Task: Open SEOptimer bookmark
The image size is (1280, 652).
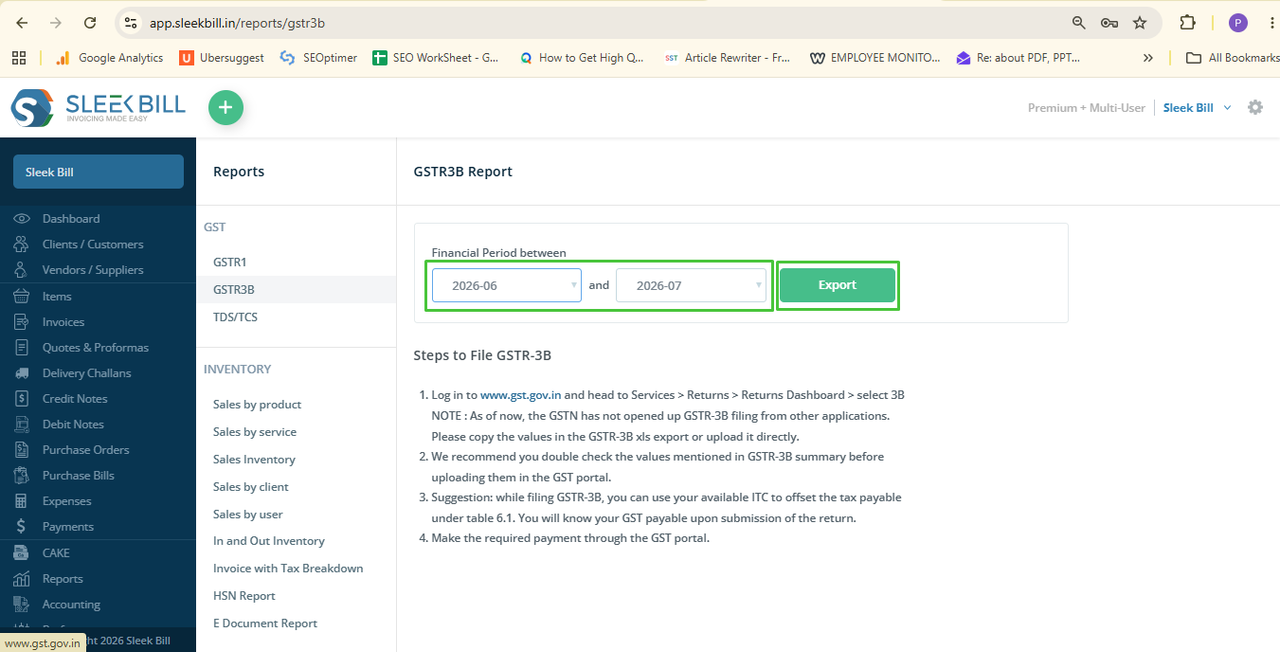Action: pyautogui.click(x=320, y=58)
